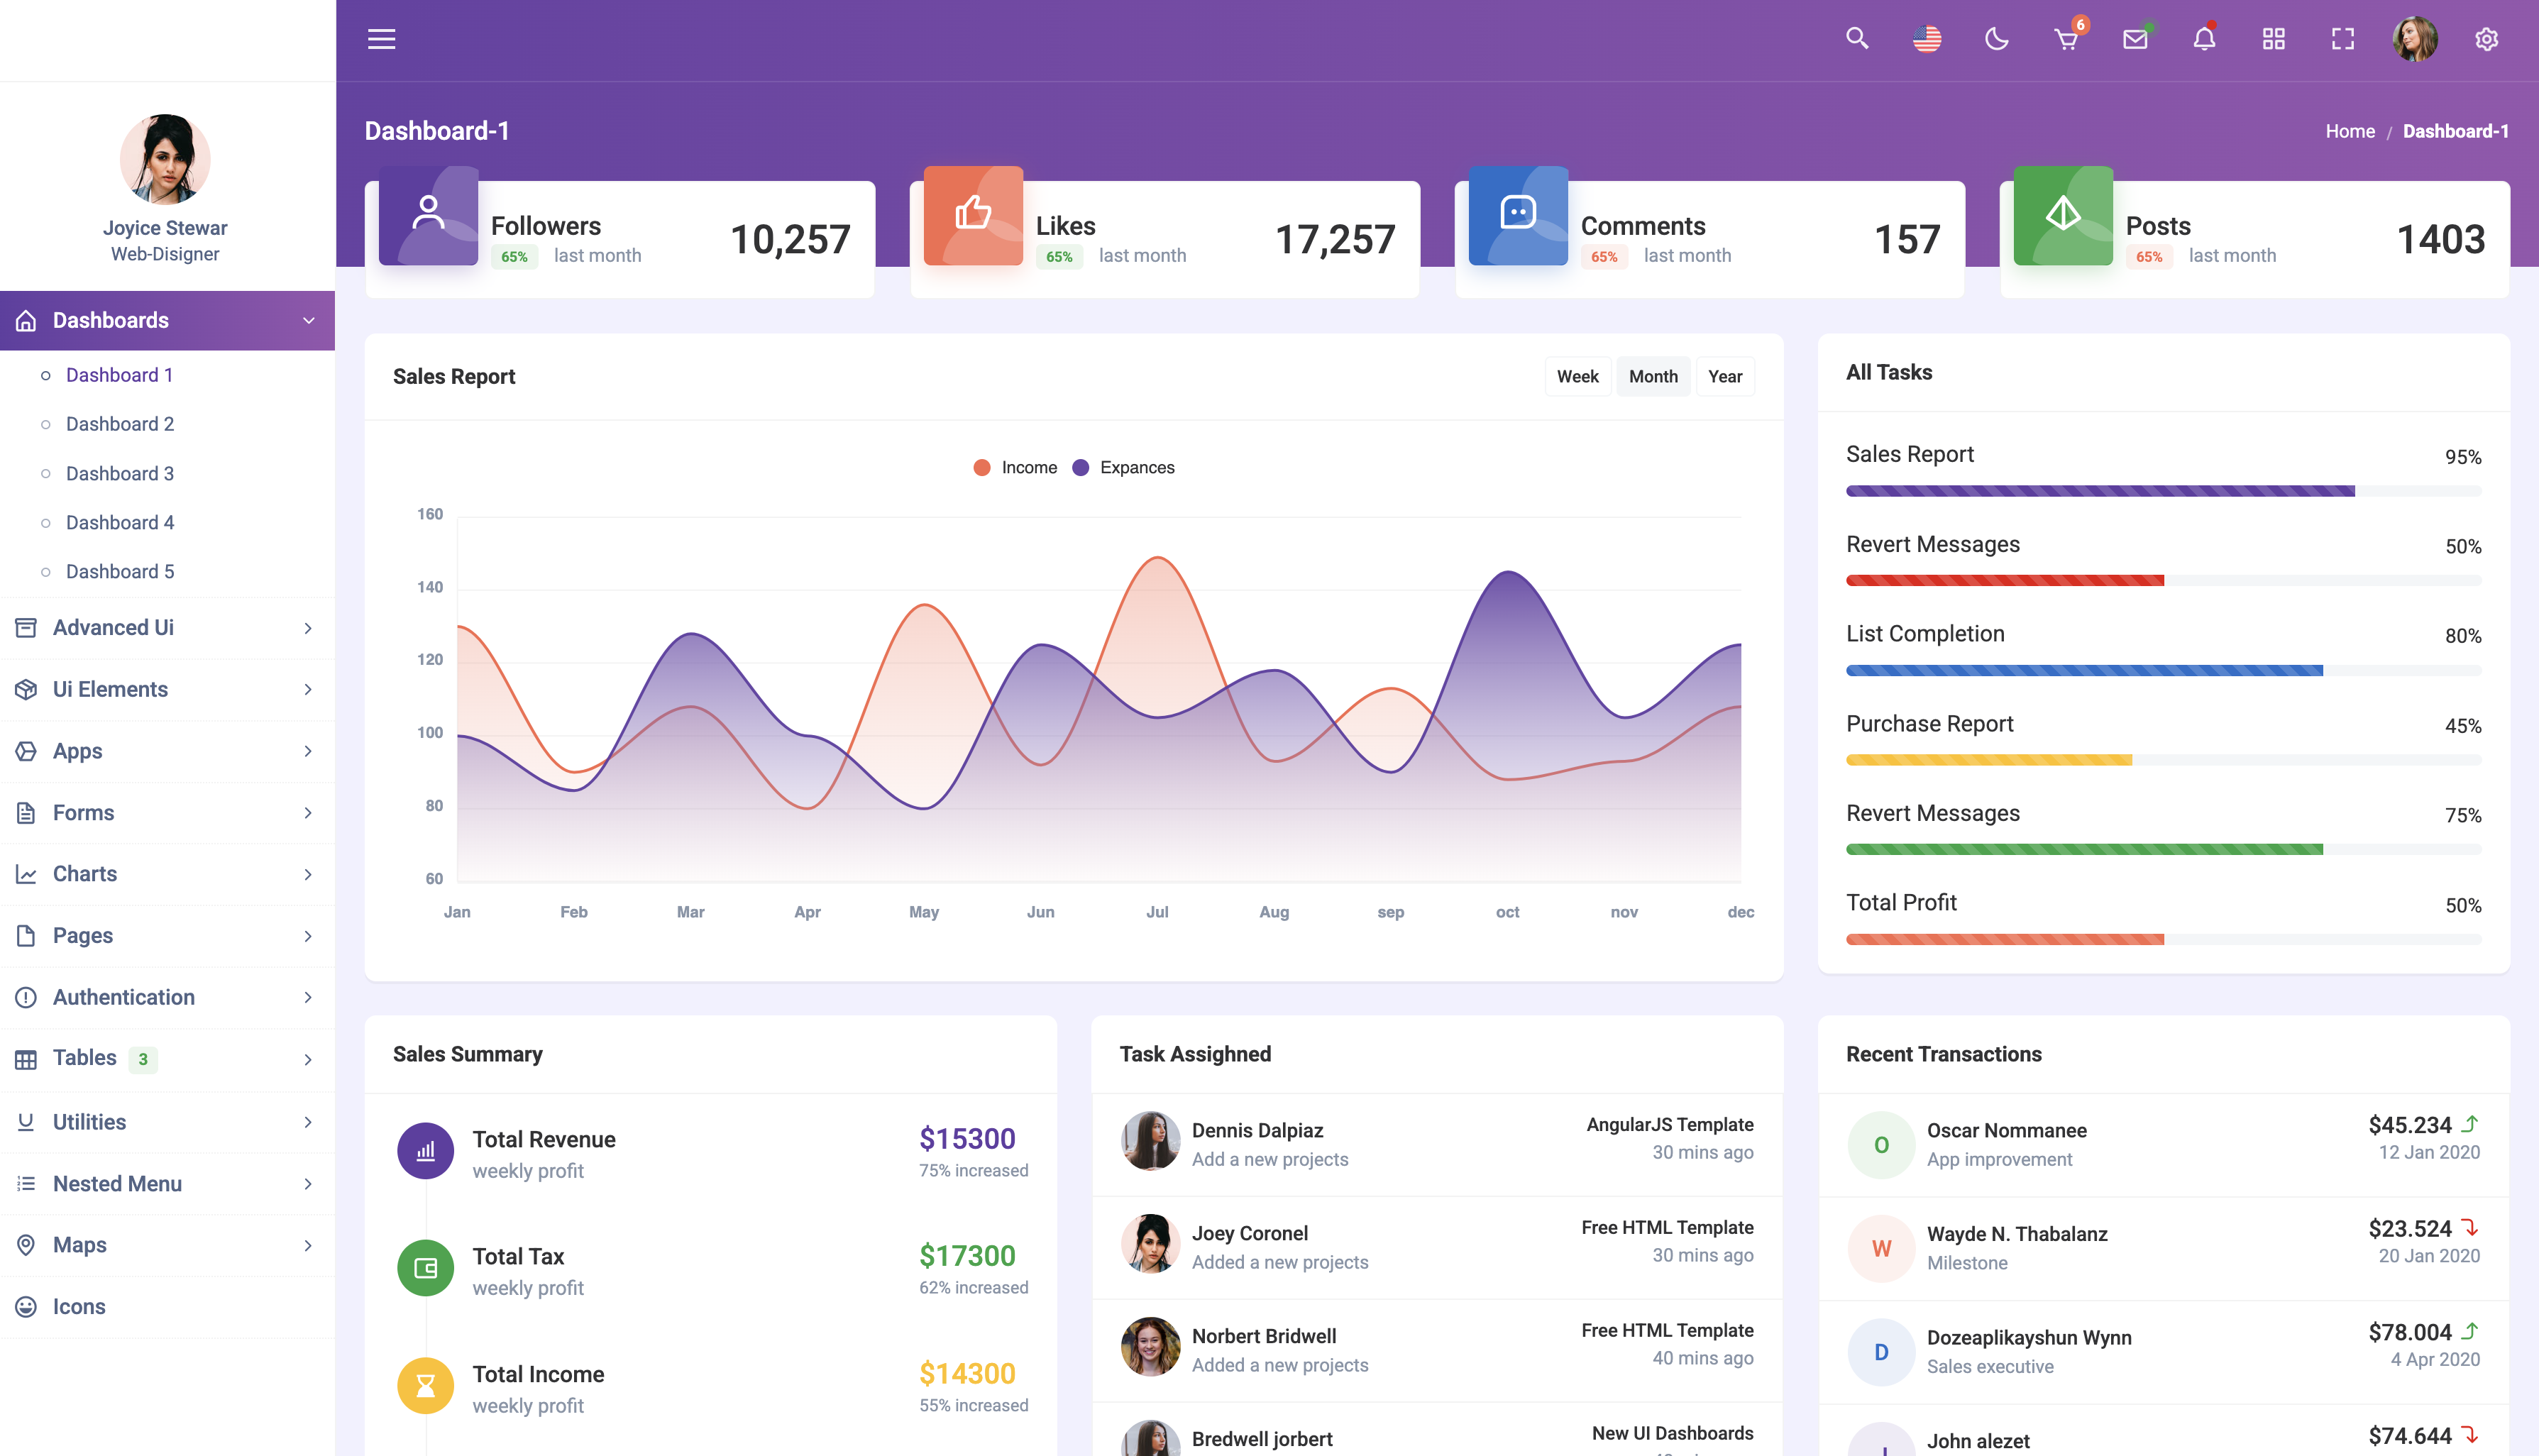Screen dimensions: 2539x1456
Task: Open the mail messages icon
Action: pos(2135,39)
